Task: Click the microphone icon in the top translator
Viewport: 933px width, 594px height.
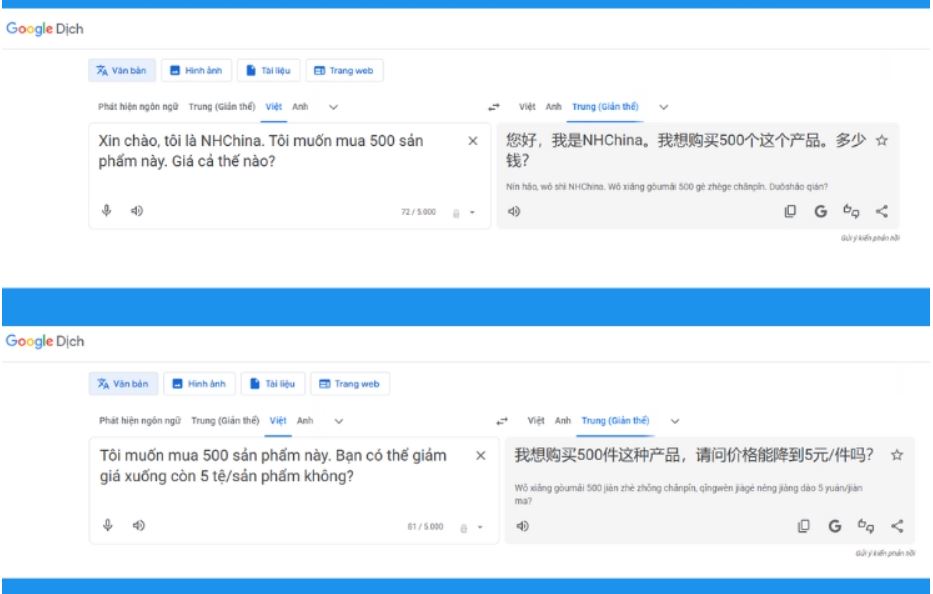Action: pyautogui.click(x=106, y=210)
